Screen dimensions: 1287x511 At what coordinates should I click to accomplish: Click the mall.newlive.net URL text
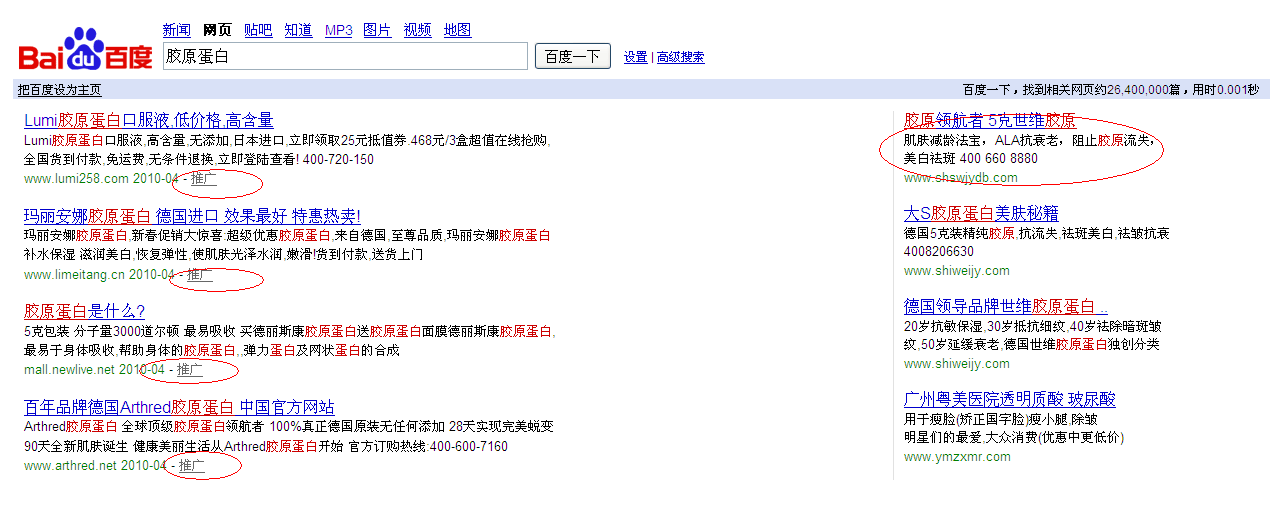pyautogui.click(x=69, y=370)
